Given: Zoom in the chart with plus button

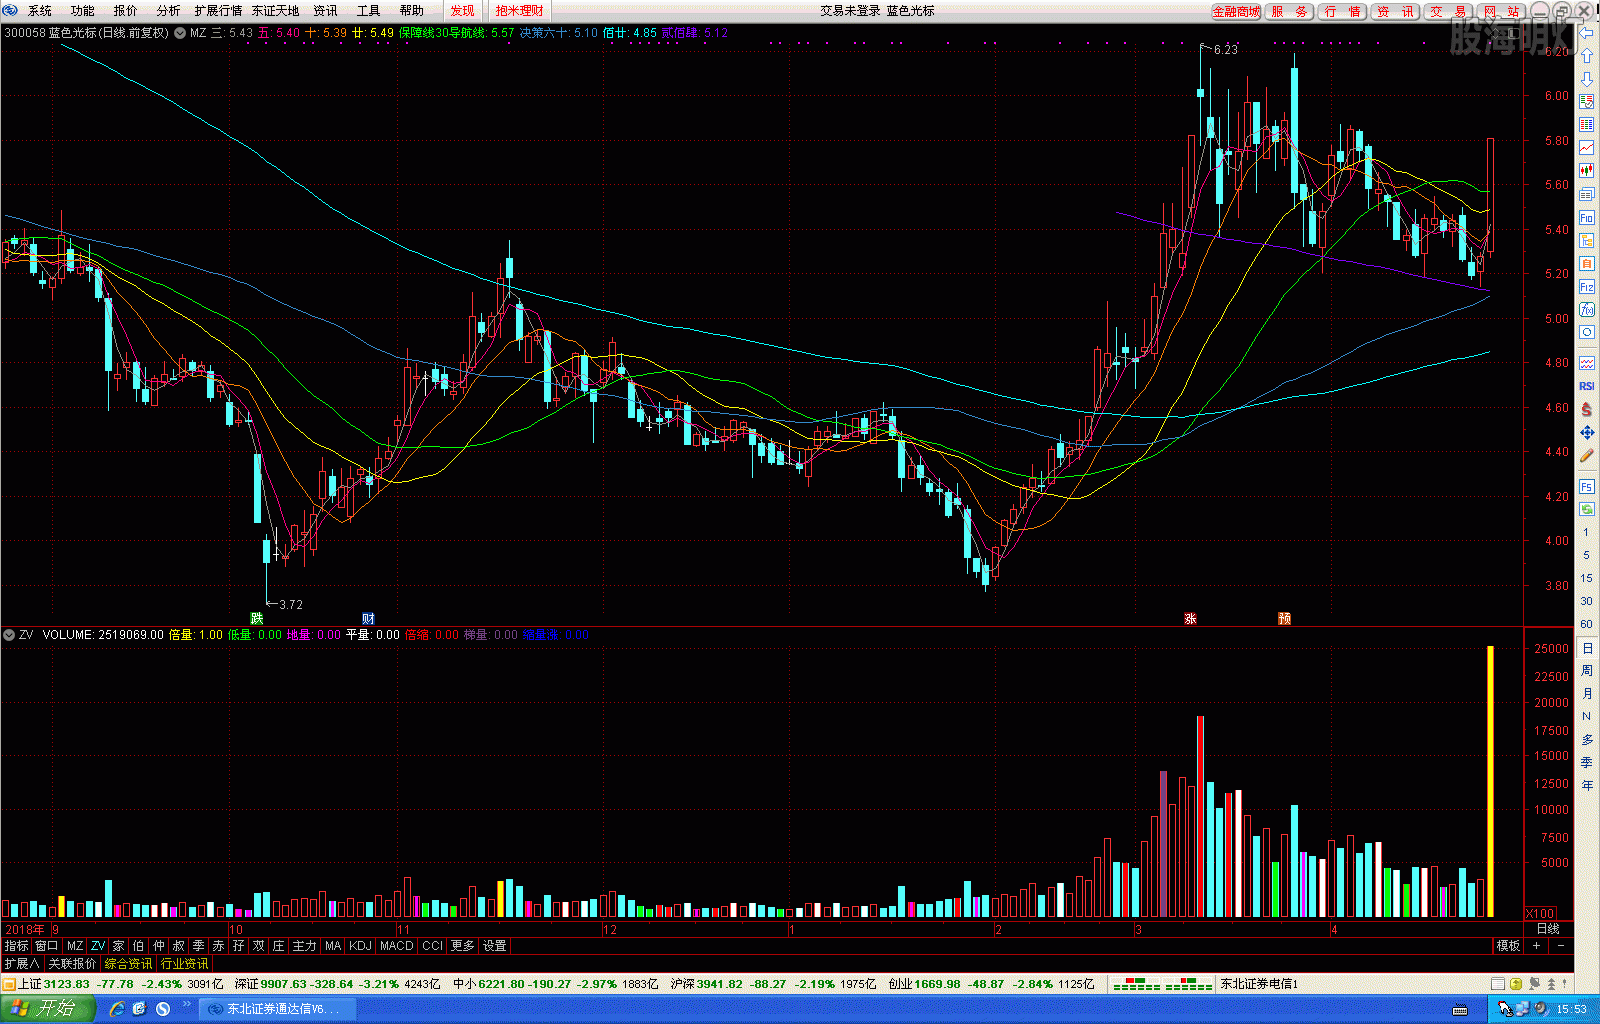Looking at the screenshot, I should [1537, 946].
